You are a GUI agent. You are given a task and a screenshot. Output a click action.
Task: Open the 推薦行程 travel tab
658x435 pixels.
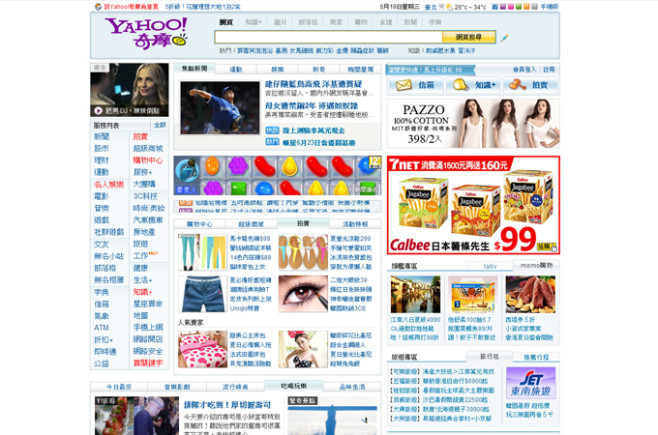click(536, 357)
